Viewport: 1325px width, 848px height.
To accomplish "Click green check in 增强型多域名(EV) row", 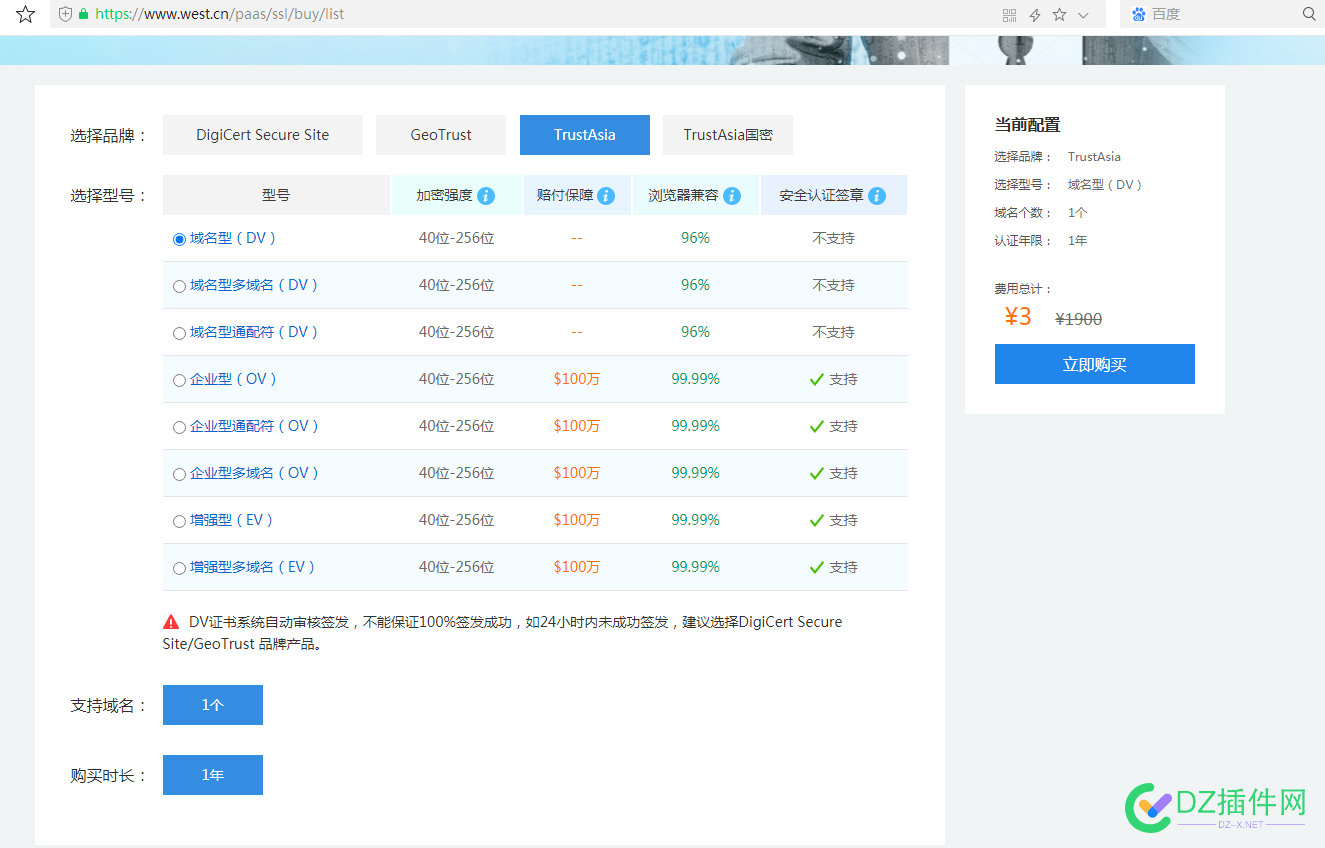I will [817, 567].
